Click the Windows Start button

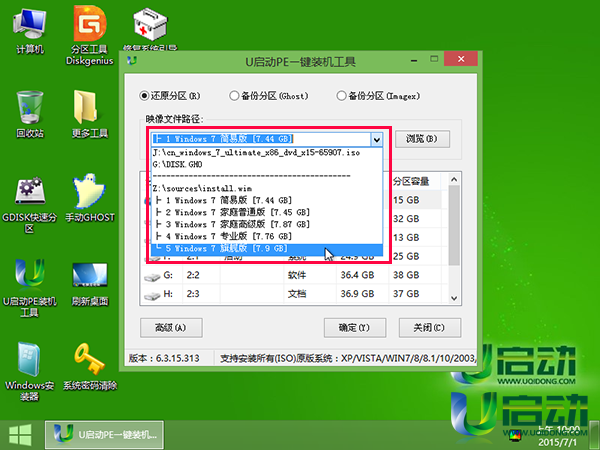(x=20, y=435)
